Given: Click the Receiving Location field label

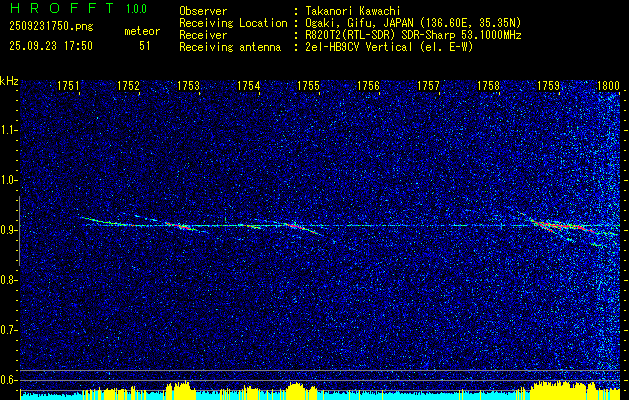Looking at the screenshot, I should coord(232,22).
